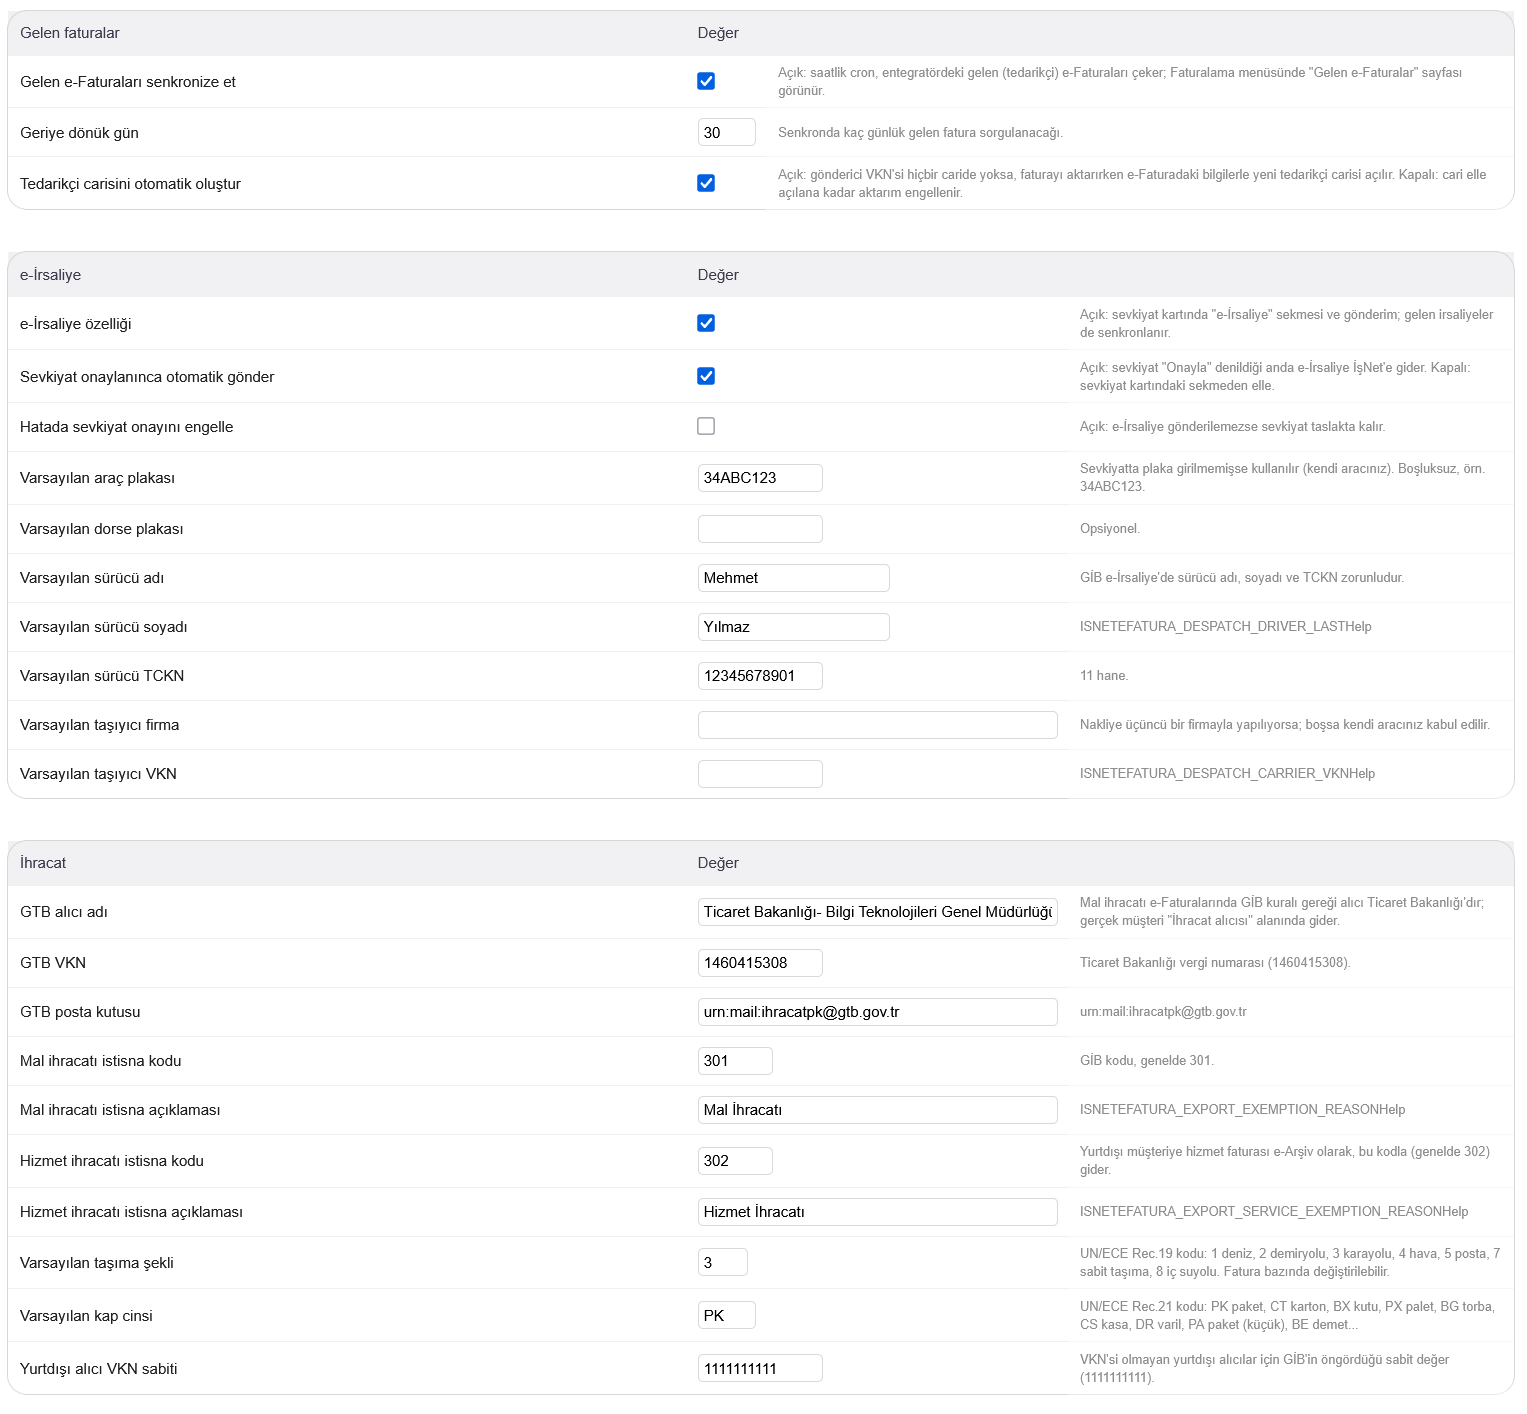The image size is (1527, 1414).
Task: Click Mal ihracatı istisna kodu field
Action: (x=735, y=1061)
